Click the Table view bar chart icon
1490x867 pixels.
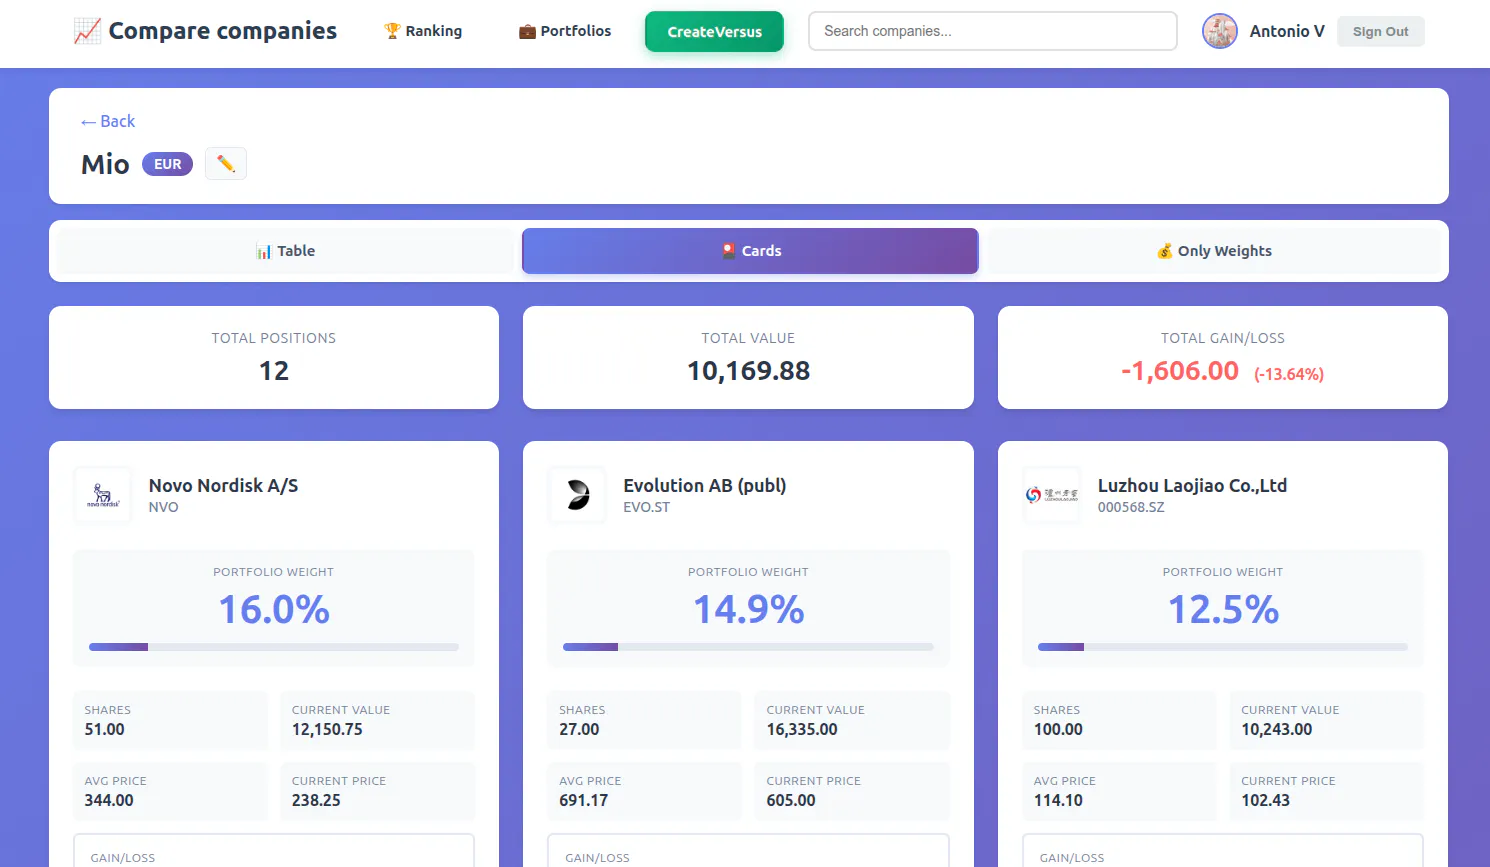click(x=264, y=251)
